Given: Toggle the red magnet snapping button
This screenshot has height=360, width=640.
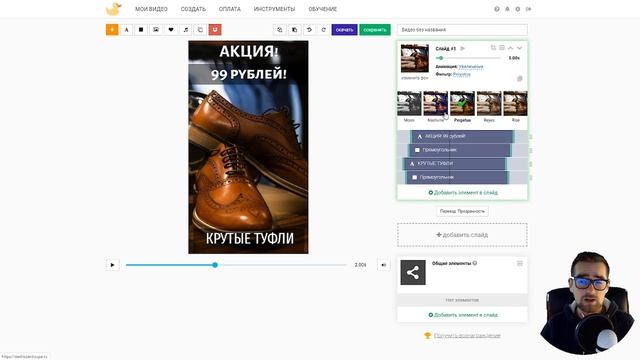Looking at the screenshot, I should tap(215, 30).
